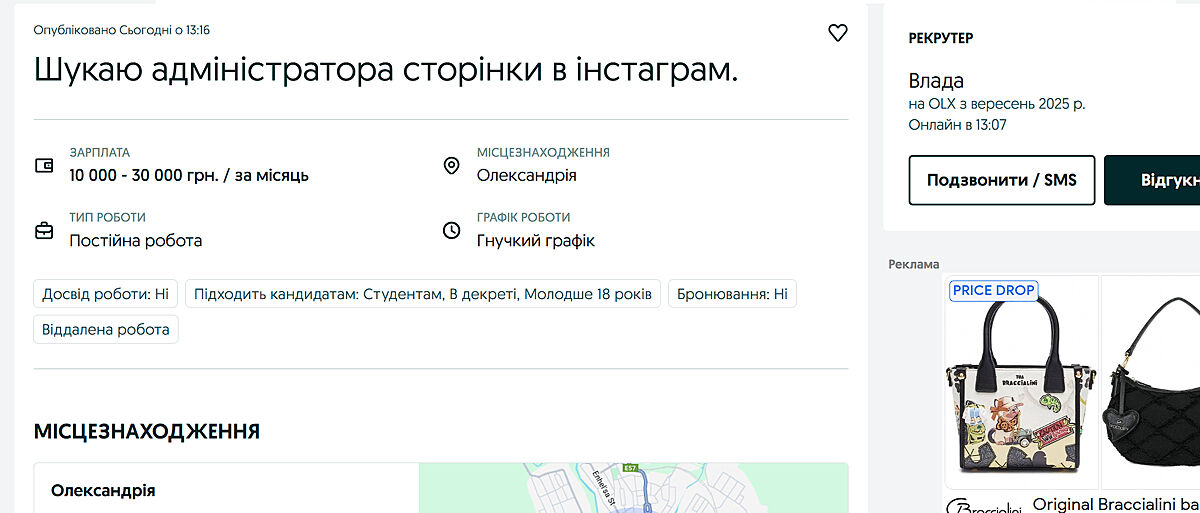
Task: Click the heart favorite icon
Action: pyautogui.click(x=838, y=33)
